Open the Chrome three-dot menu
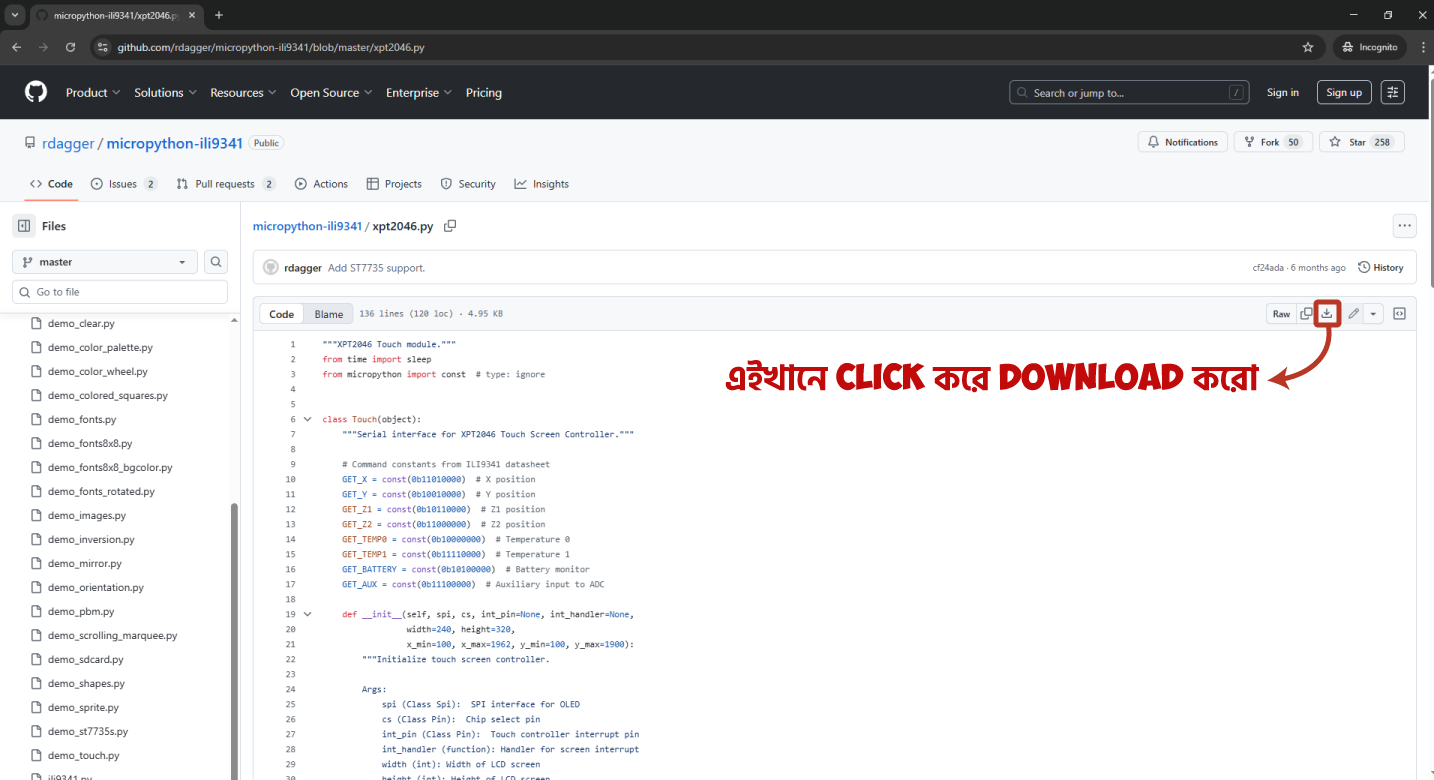 [1422, 47]
